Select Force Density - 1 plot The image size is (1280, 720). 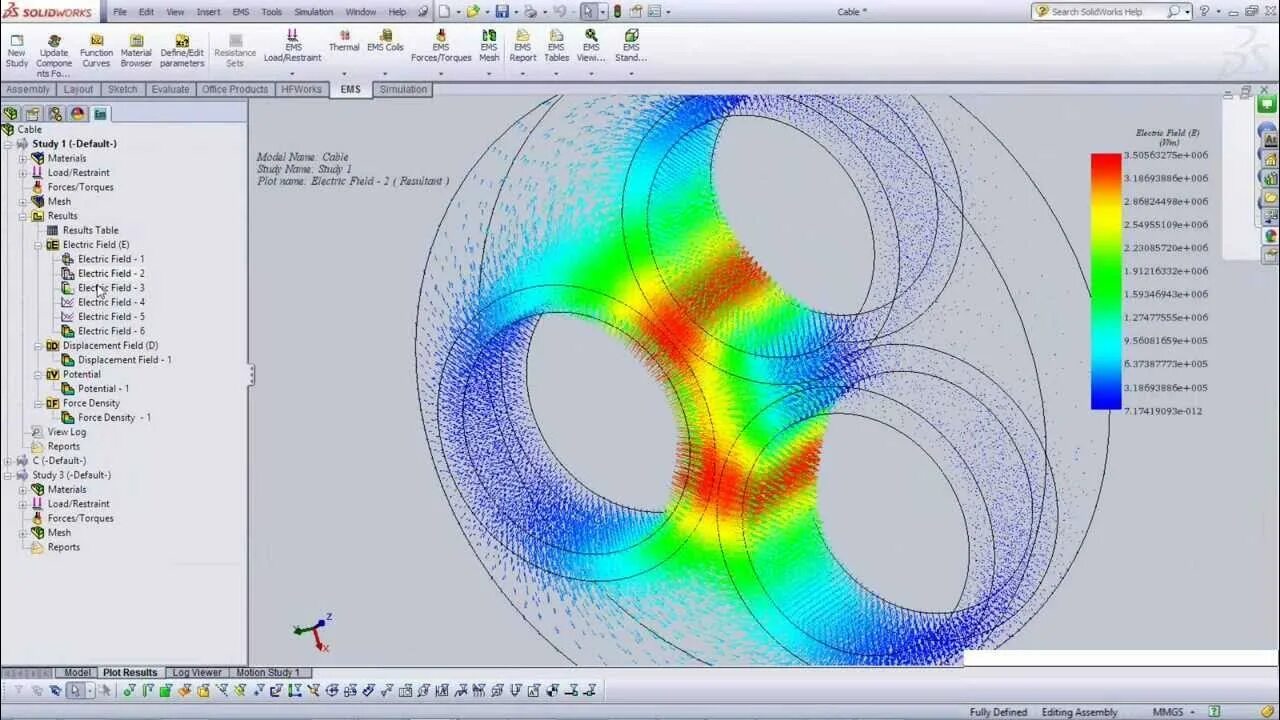[x=106, y=417]
